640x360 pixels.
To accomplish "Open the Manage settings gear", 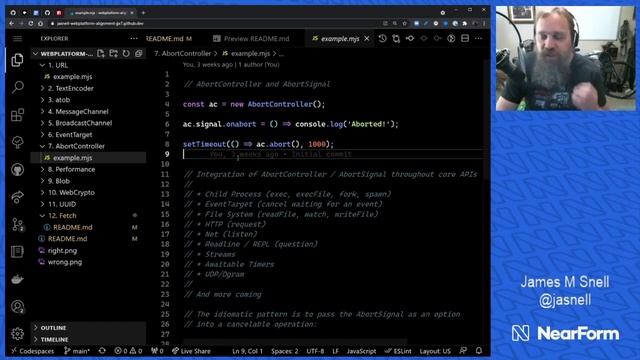I will [17, 334].
